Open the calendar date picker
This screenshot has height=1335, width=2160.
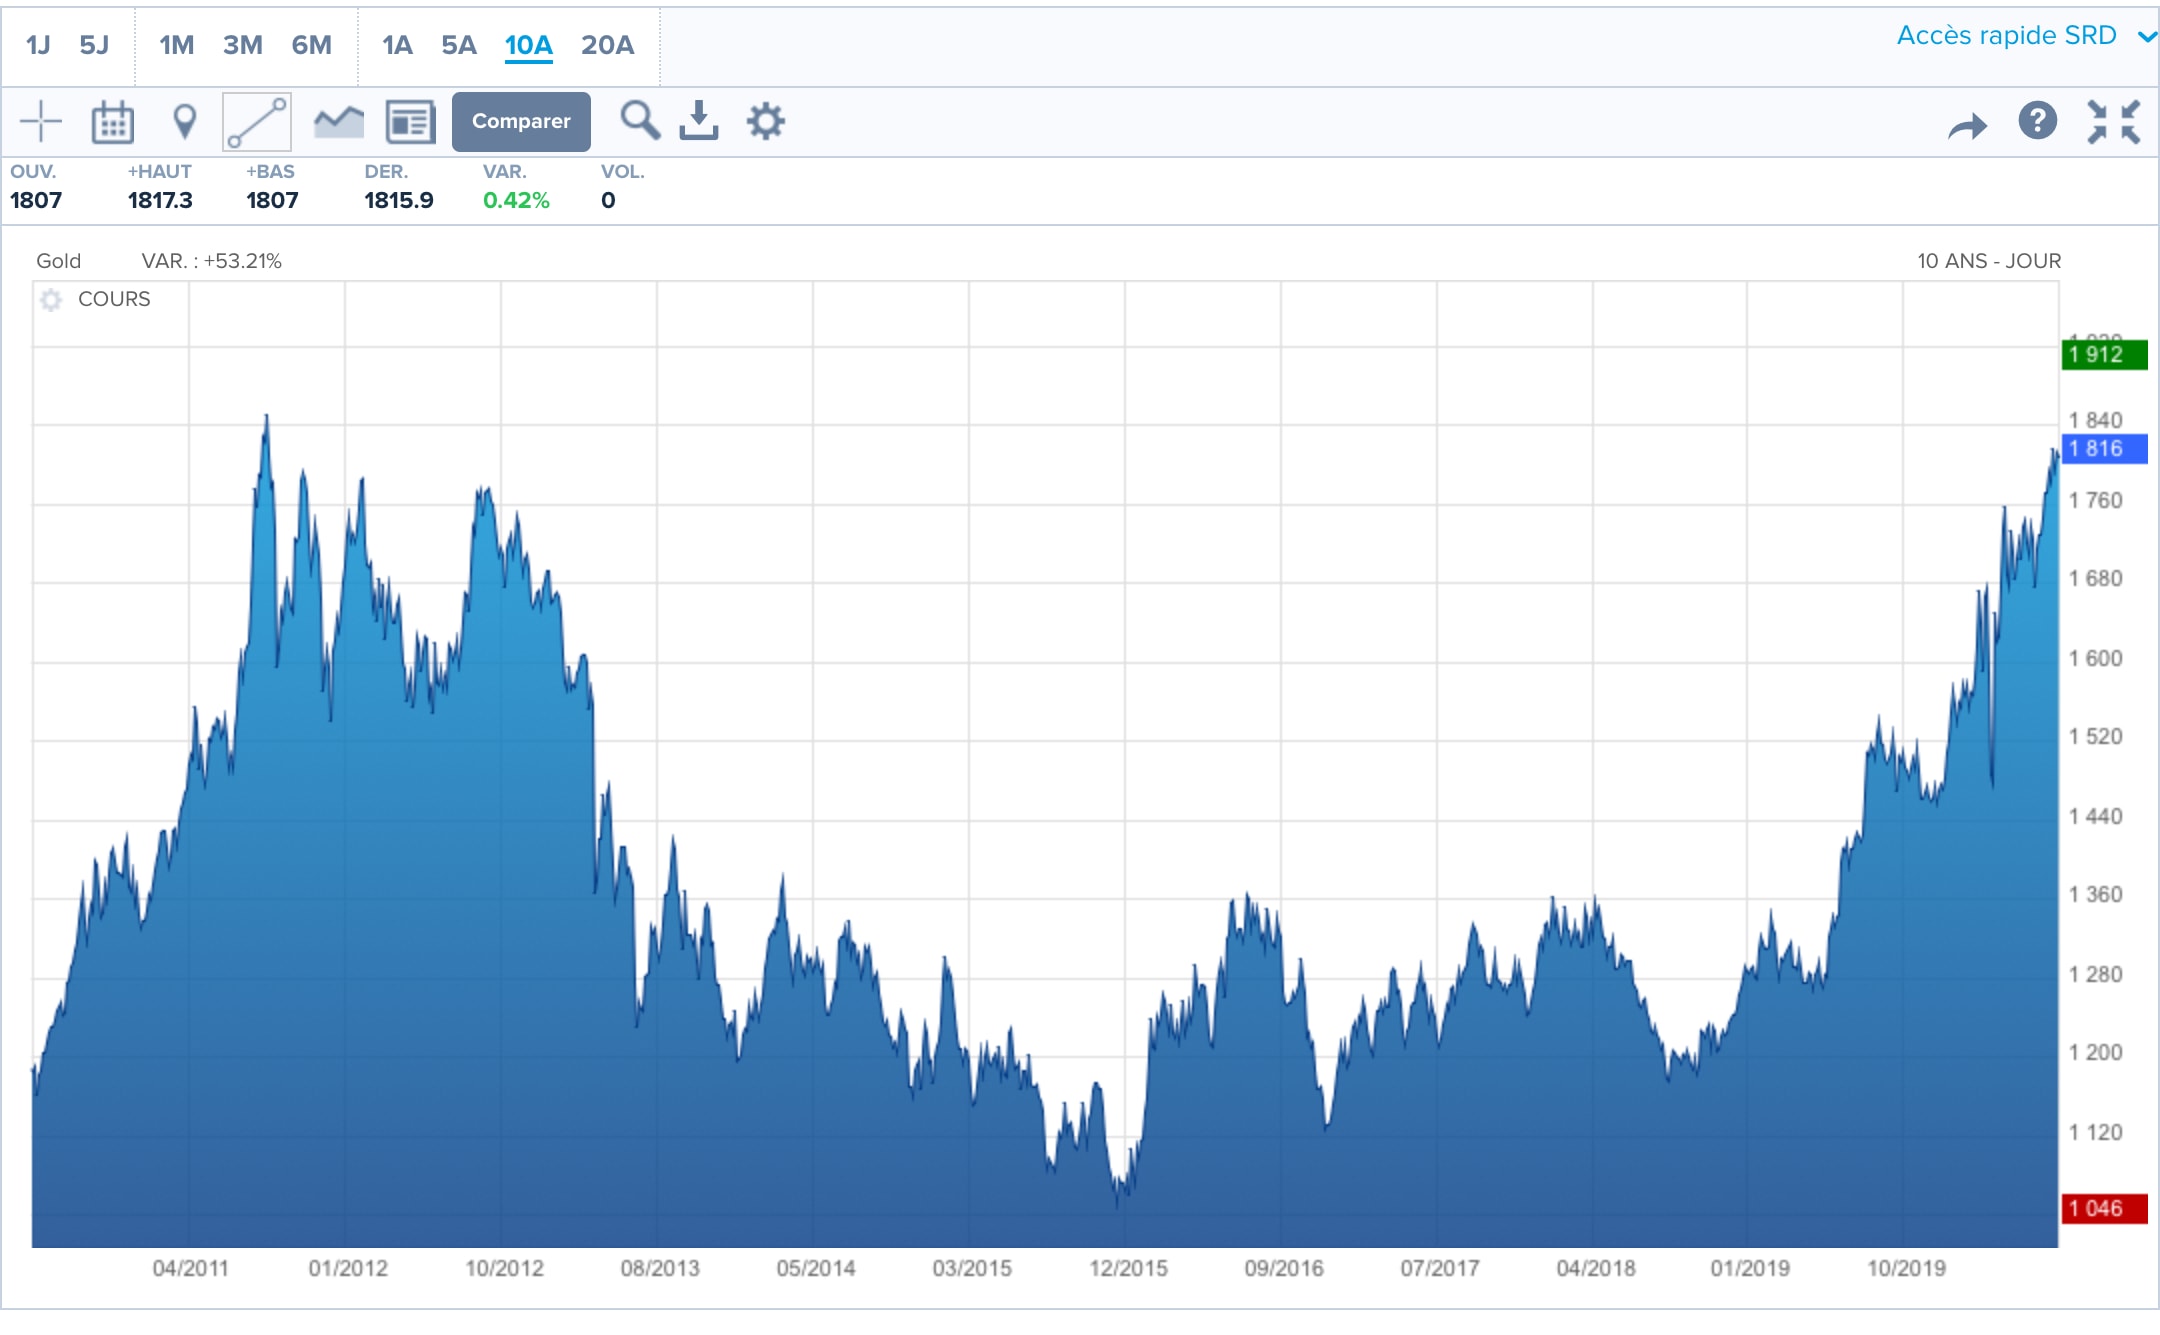(x=112, y=122)
